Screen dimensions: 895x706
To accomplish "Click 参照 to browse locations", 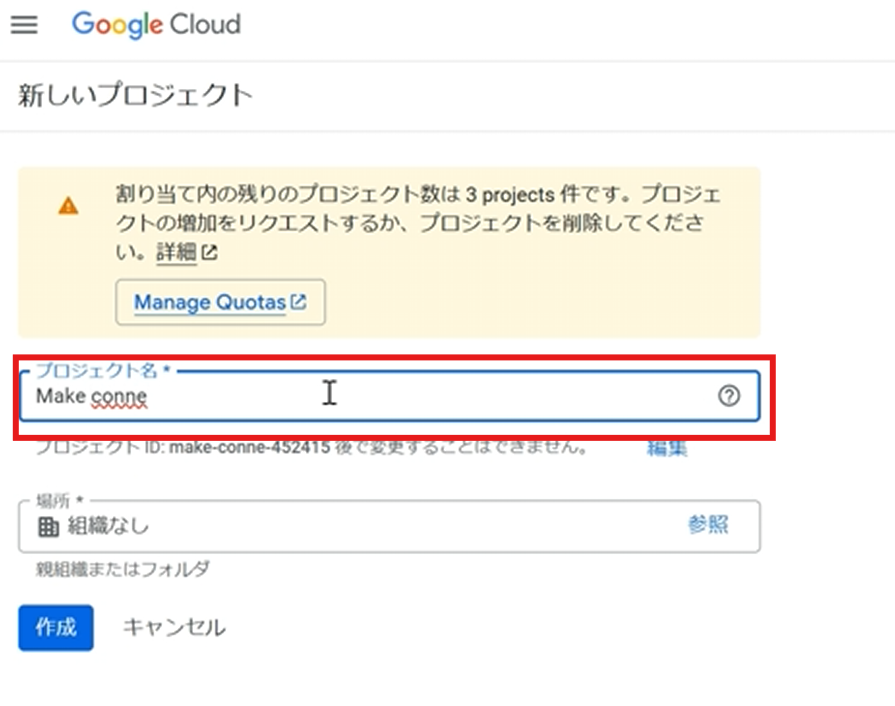I will 708,525.
